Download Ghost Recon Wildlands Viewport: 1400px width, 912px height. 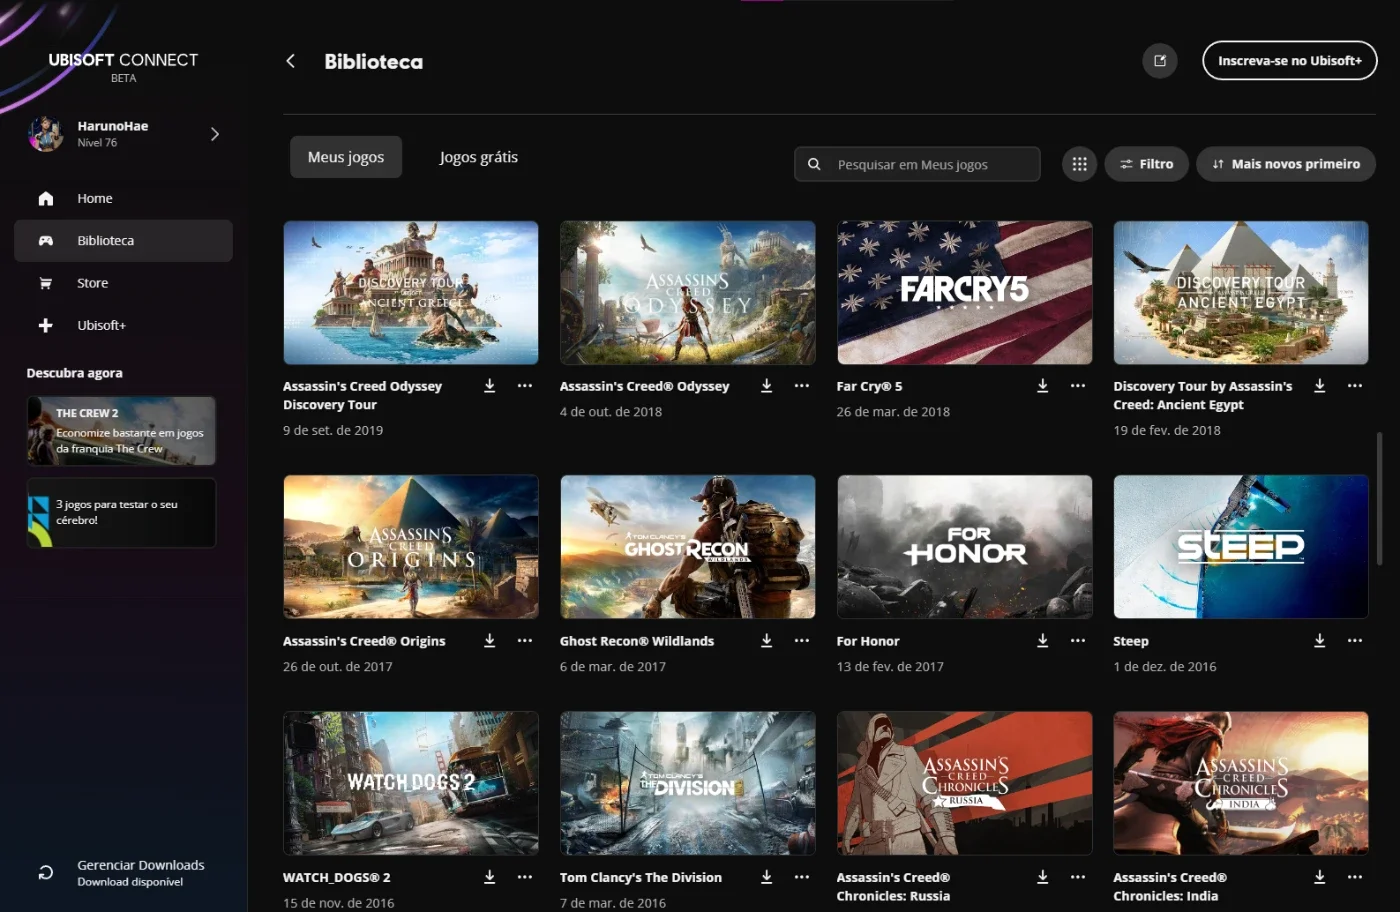tap(767, 641)
